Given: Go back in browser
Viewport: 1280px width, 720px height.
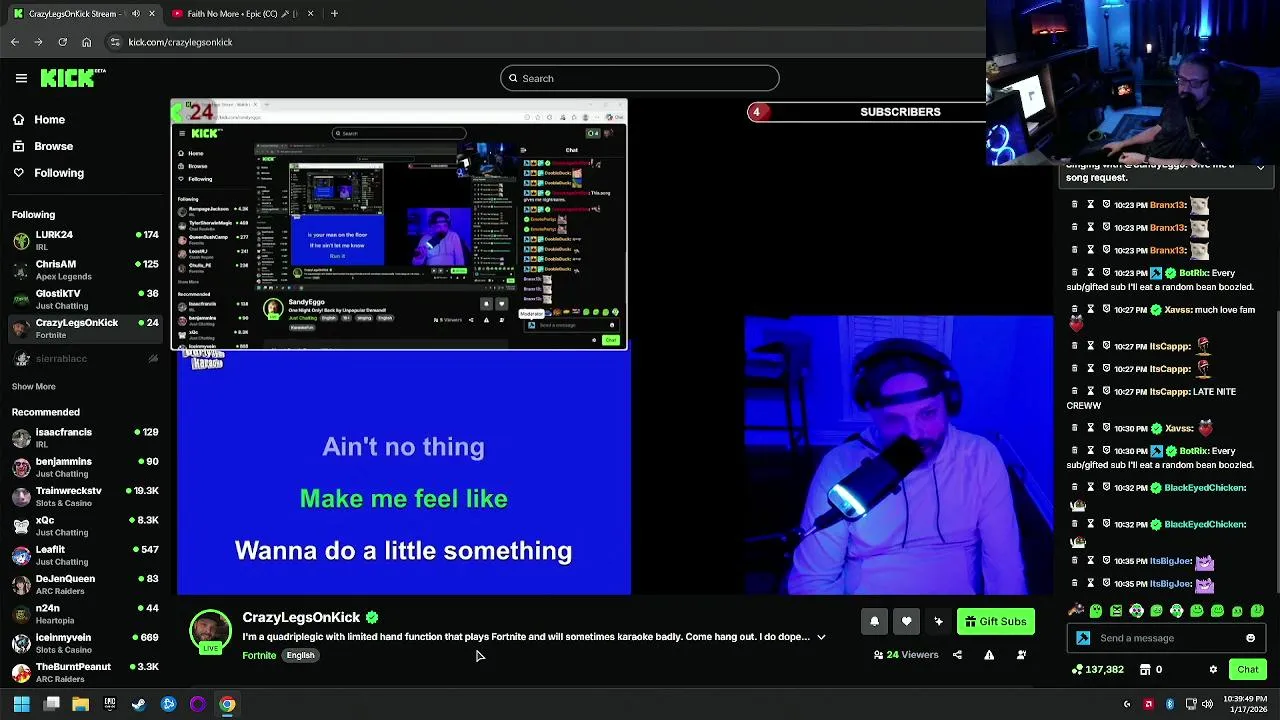Looking at the screenshot, I should point(15,42).
